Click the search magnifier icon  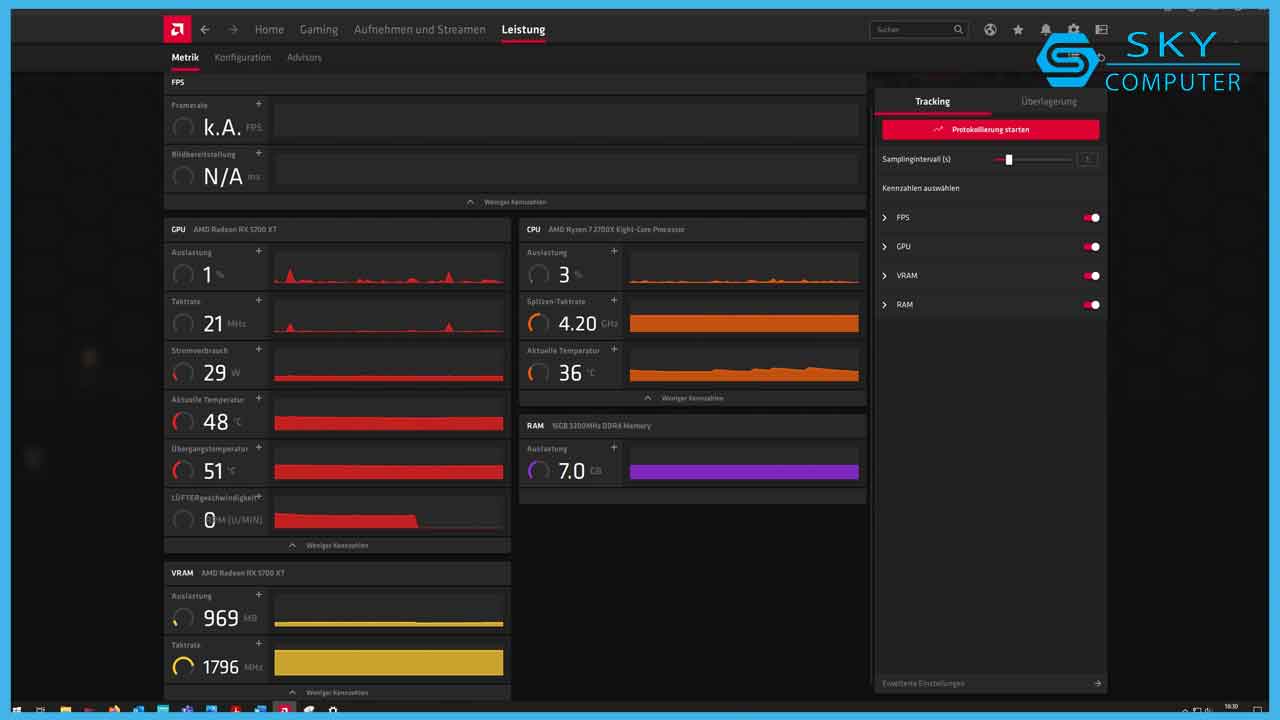pos(958,30)
